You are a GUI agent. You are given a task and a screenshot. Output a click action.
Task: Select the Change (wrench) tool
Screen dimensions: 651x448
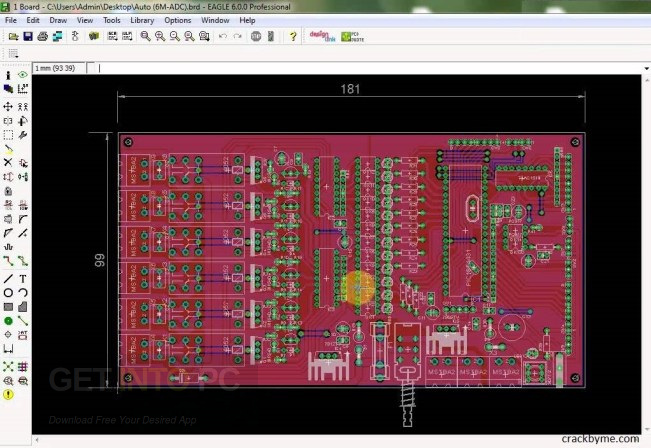23,135
